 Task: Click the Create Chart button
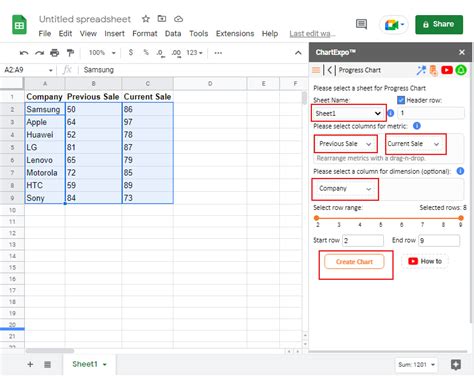point(354,262)
